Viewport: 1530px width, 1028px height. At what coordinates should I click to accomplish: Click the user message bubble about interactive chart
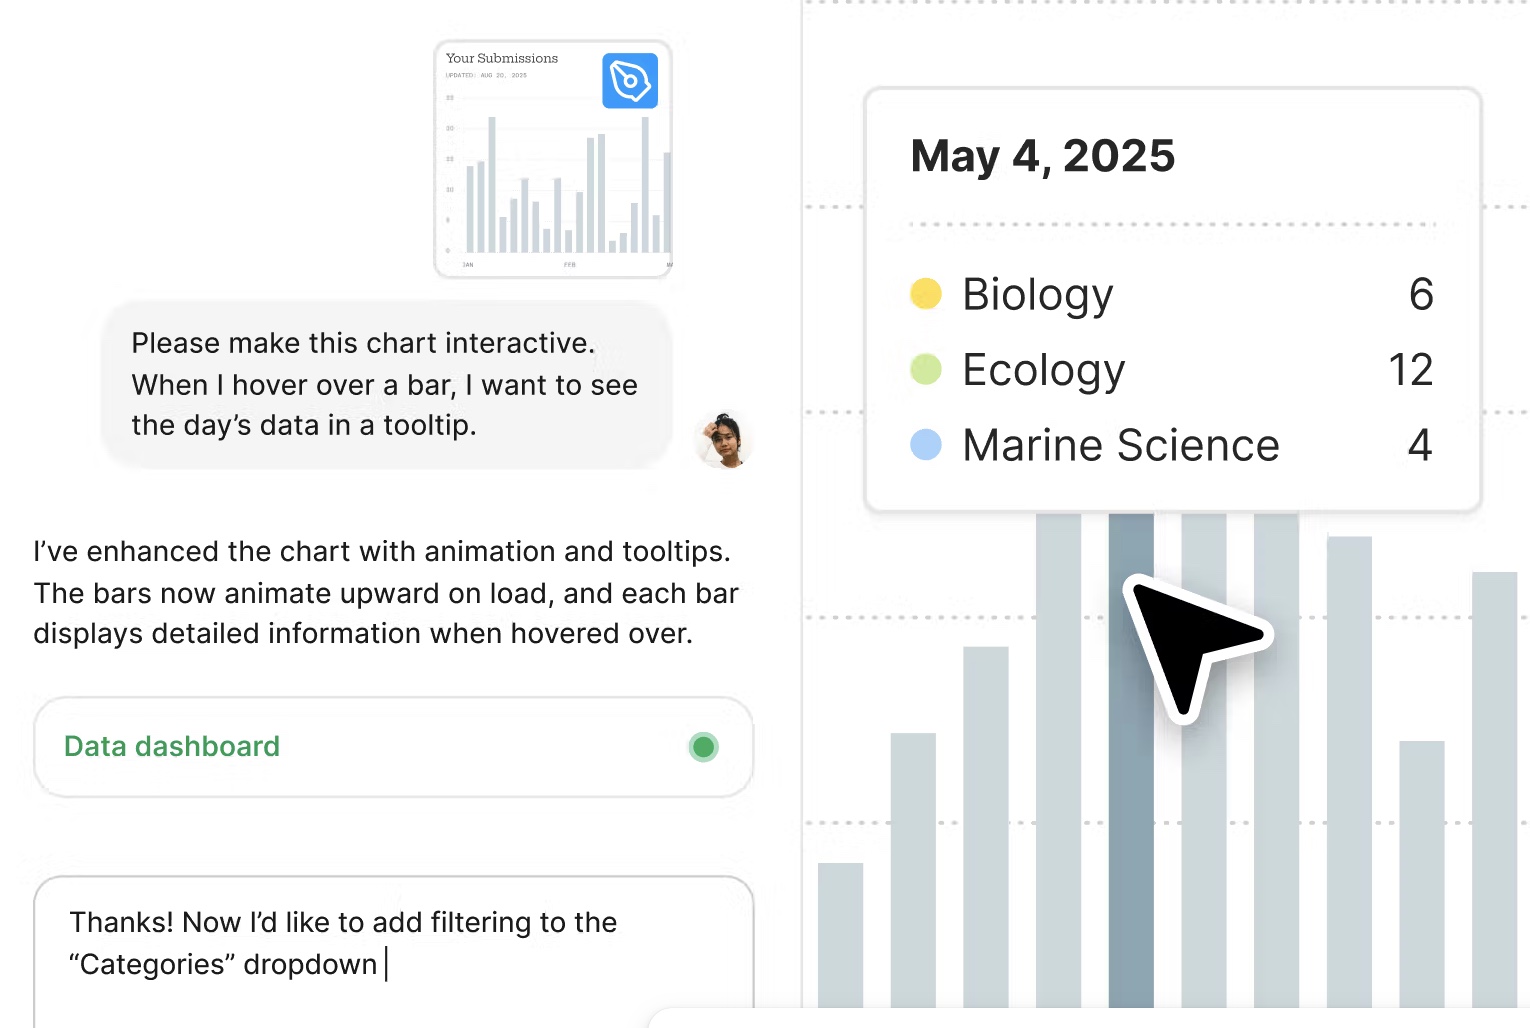click(386, 385)
